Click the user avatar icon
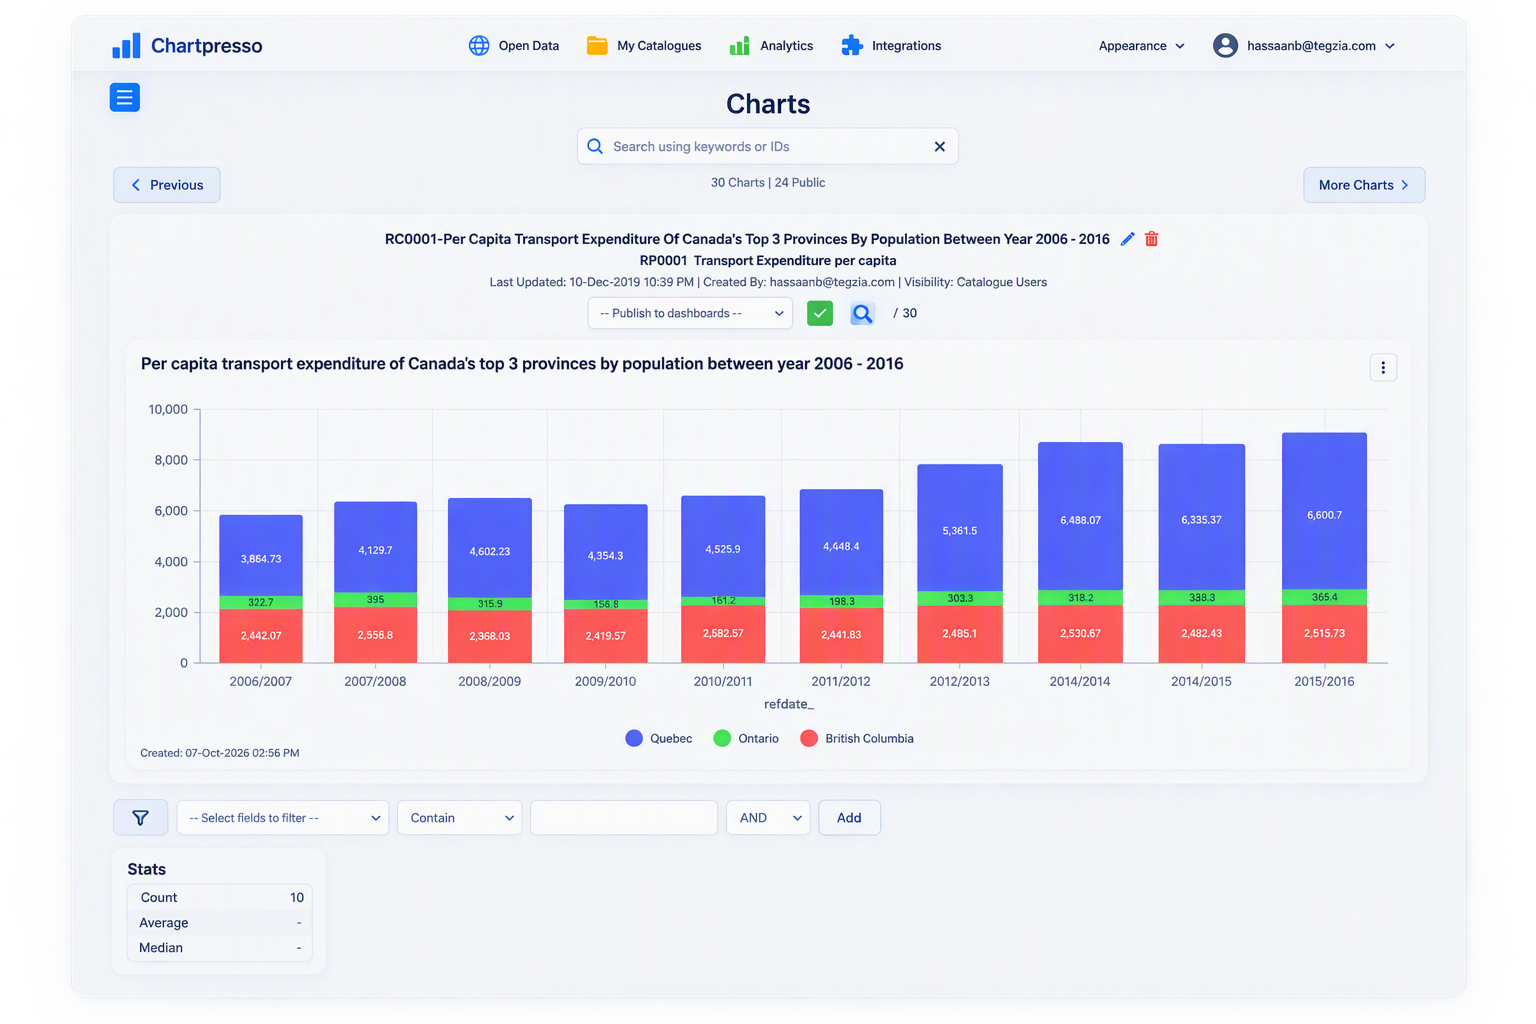Viewport: 1536px width, 1024px height. coord(1225,46)
